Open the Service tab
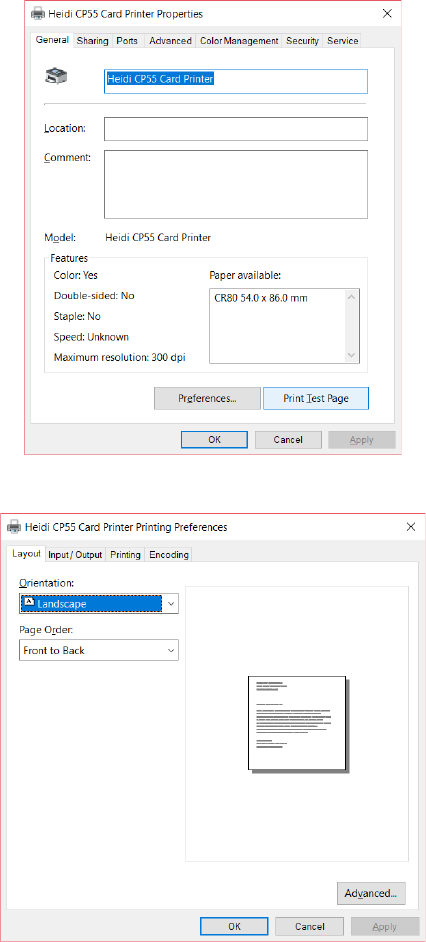 point(342,41)
